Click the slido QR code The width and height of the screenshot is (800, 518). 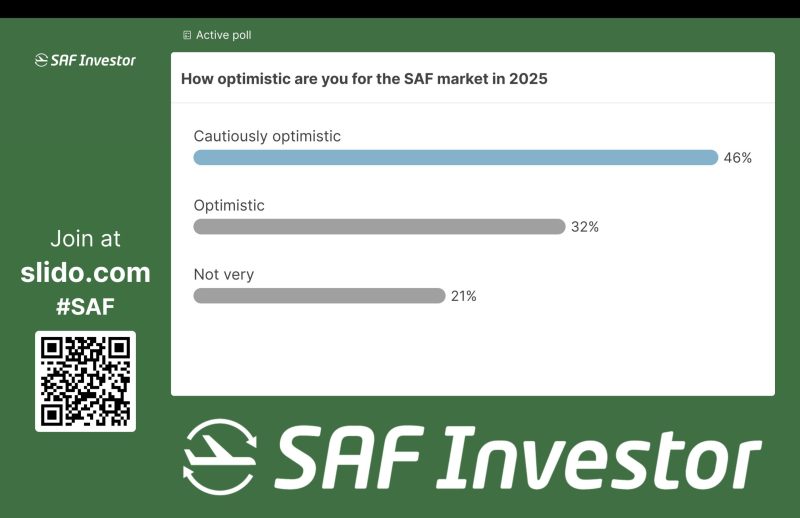85,381
